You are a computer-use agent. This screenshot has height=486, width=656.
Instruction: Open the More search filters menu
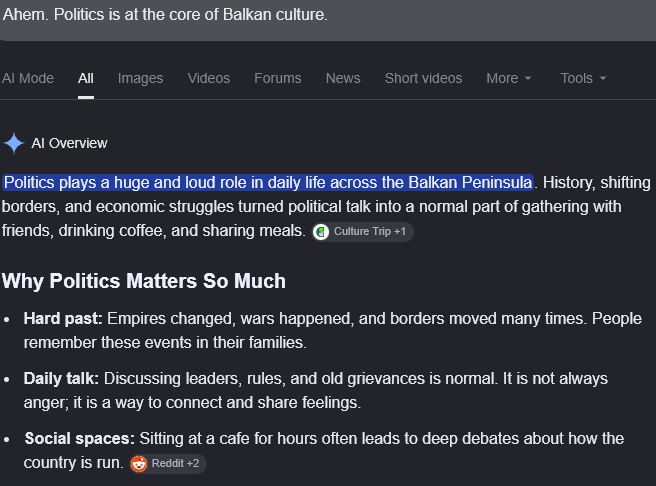coord(508,78)
